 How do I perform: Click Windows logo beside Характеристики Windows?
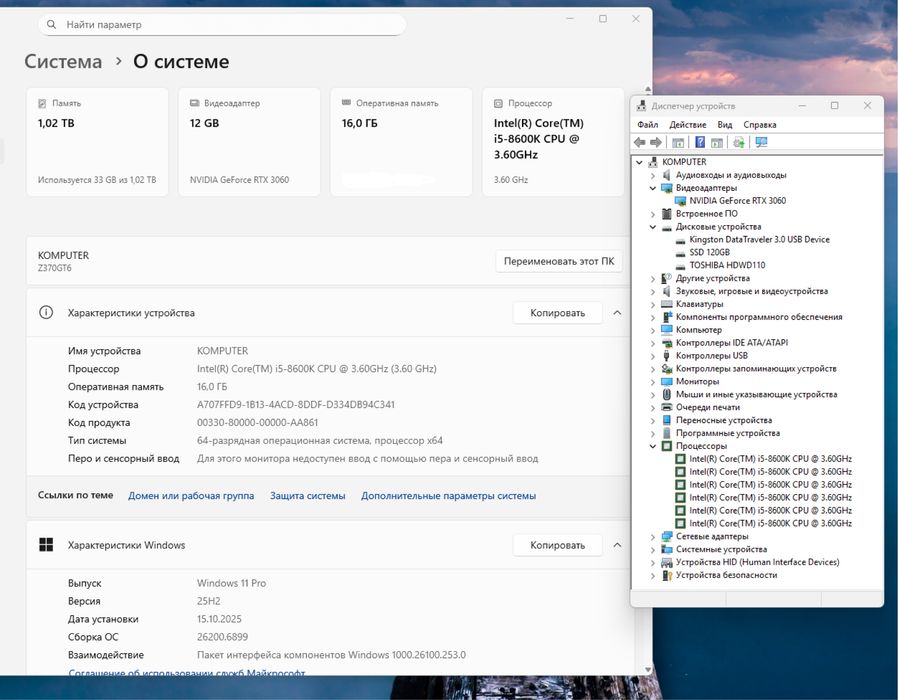(46, 545)
